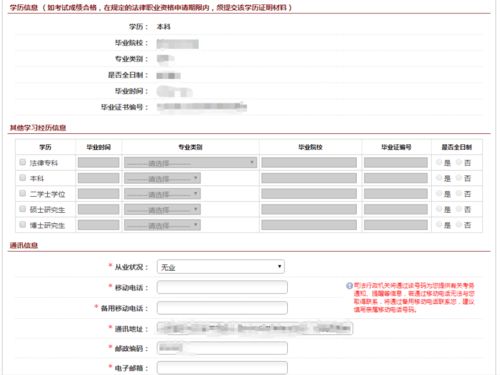The height and width of the screenshot is (375, 500).
Task: Tick the 本科 checkbox in the table
Action: tap(23, 178)
